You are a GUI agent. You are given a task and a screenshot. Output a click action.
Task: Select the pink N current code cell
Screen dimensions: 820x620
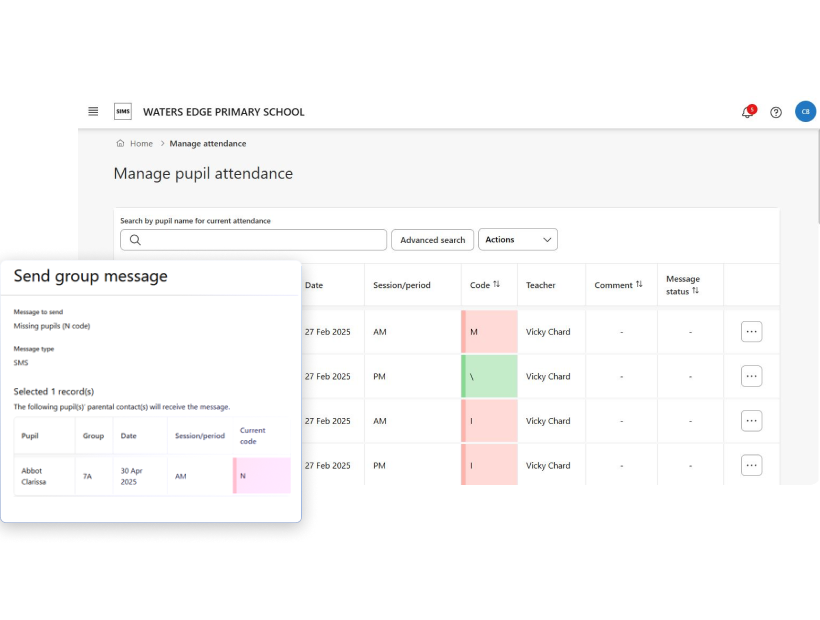click(262, 476)
